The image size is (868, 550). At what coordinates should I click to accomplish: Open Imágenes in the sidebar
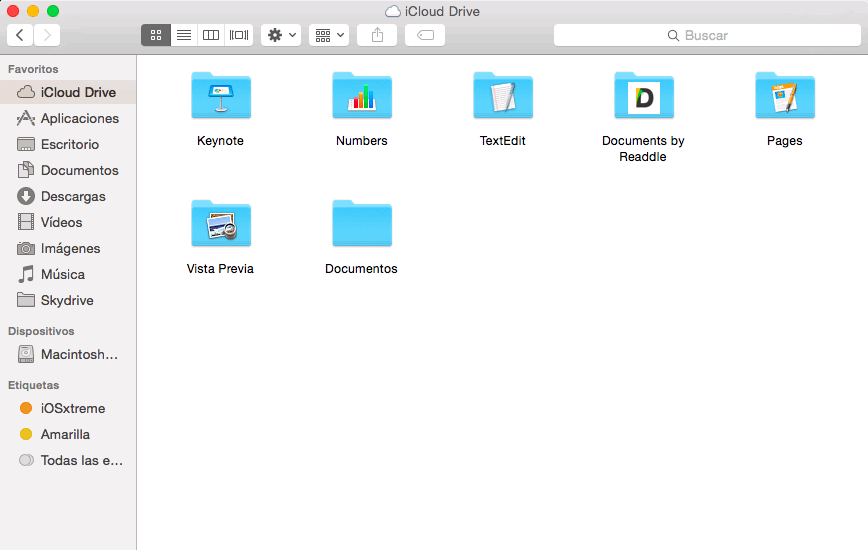(x=68, y=248)
